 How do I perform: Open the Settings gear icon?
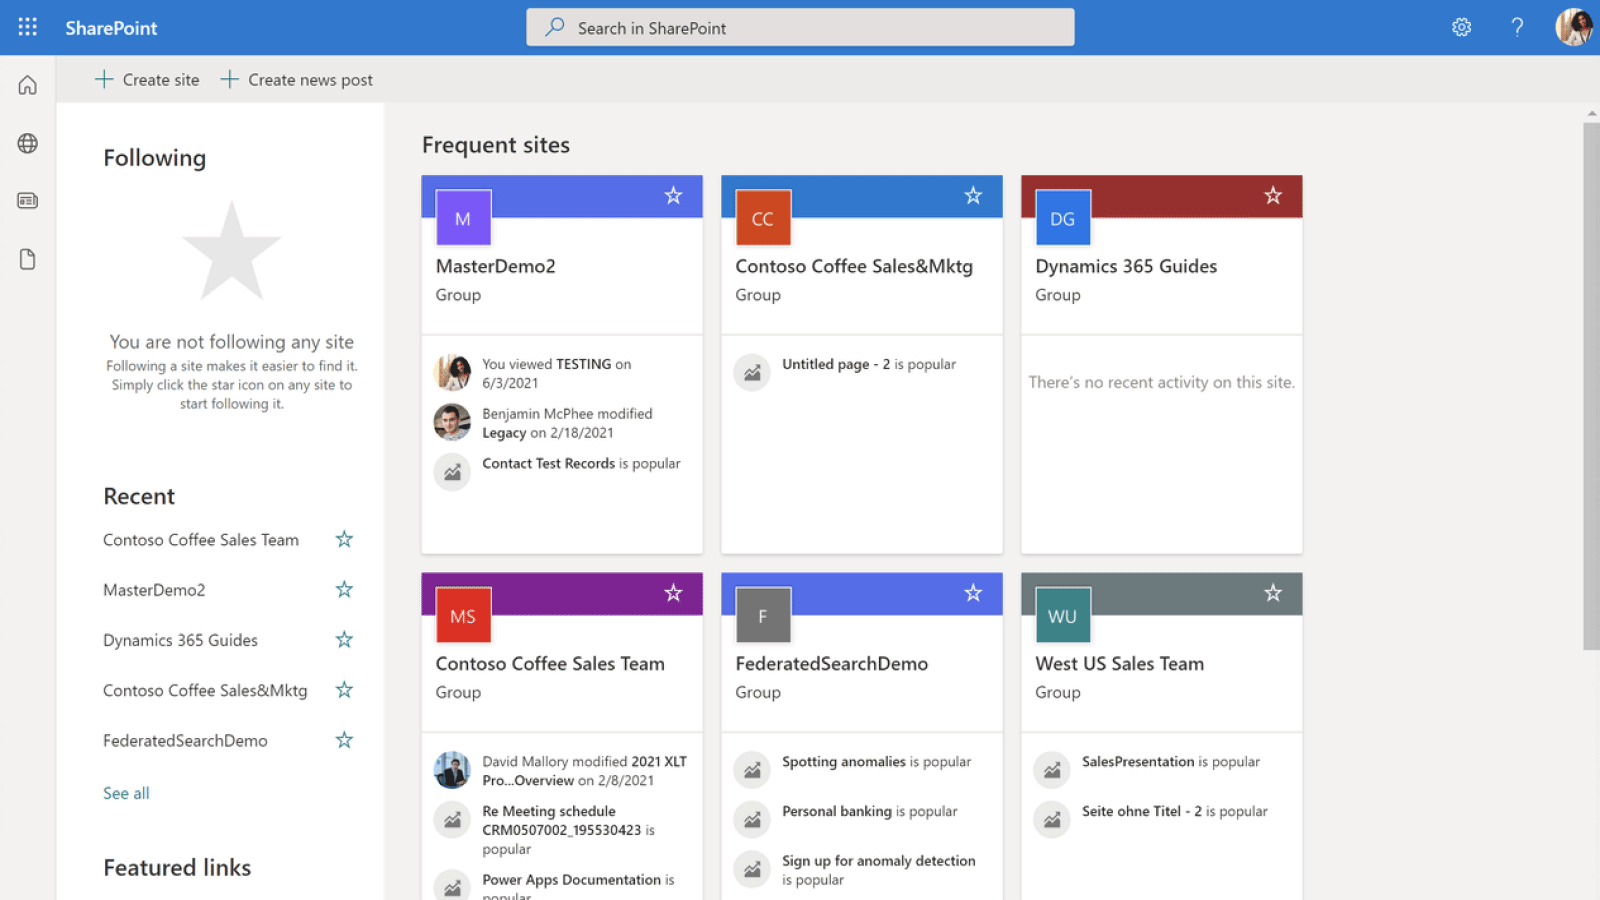click(x=1462, y=27)
